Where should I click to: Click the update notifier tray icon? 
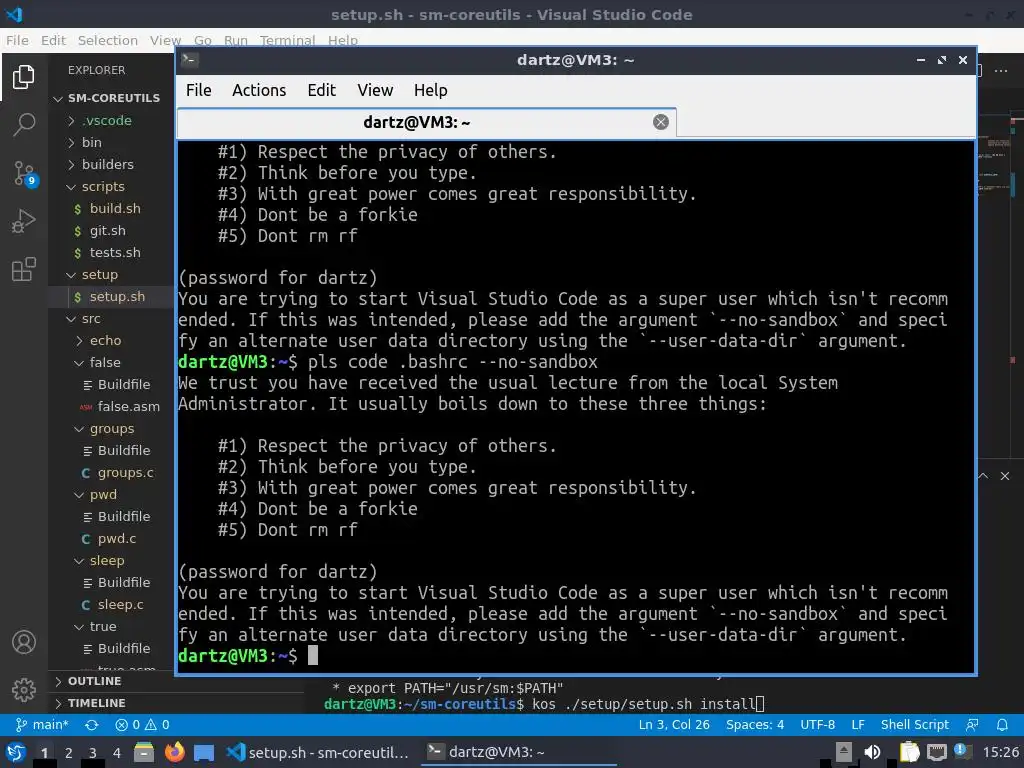click(x=961, y=752)
